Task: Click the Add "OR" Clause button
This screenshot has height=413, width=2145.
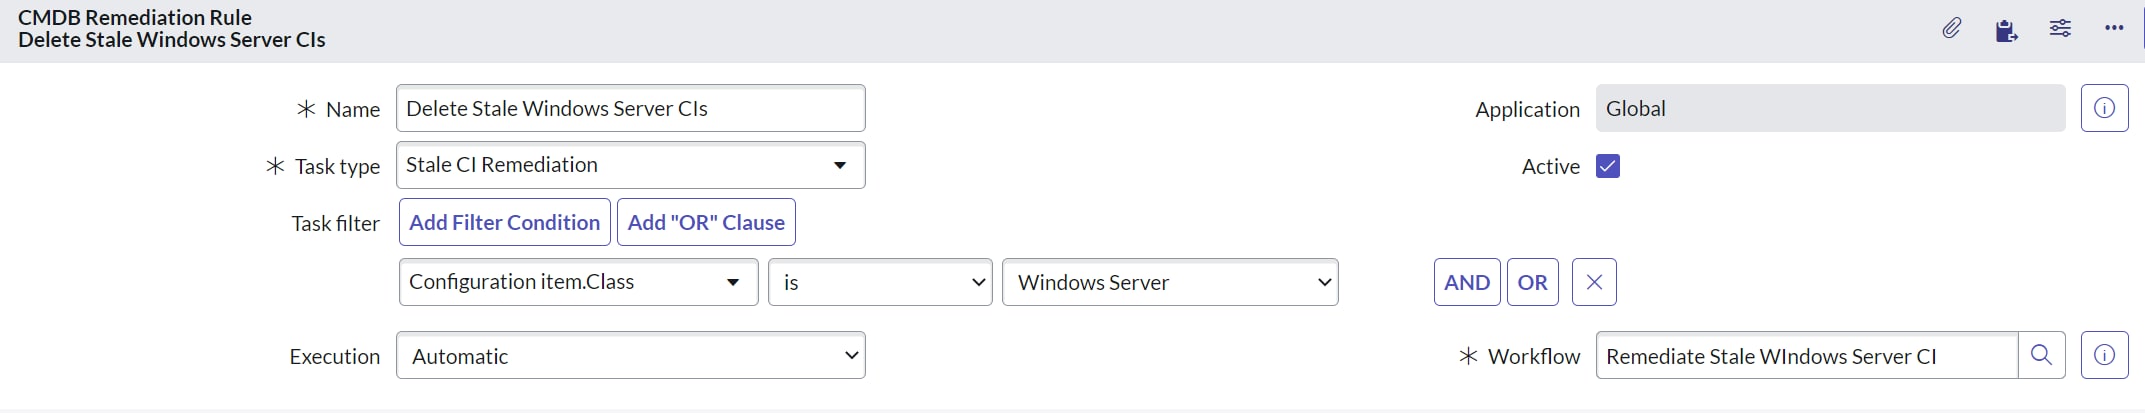Action: [706, 222]
